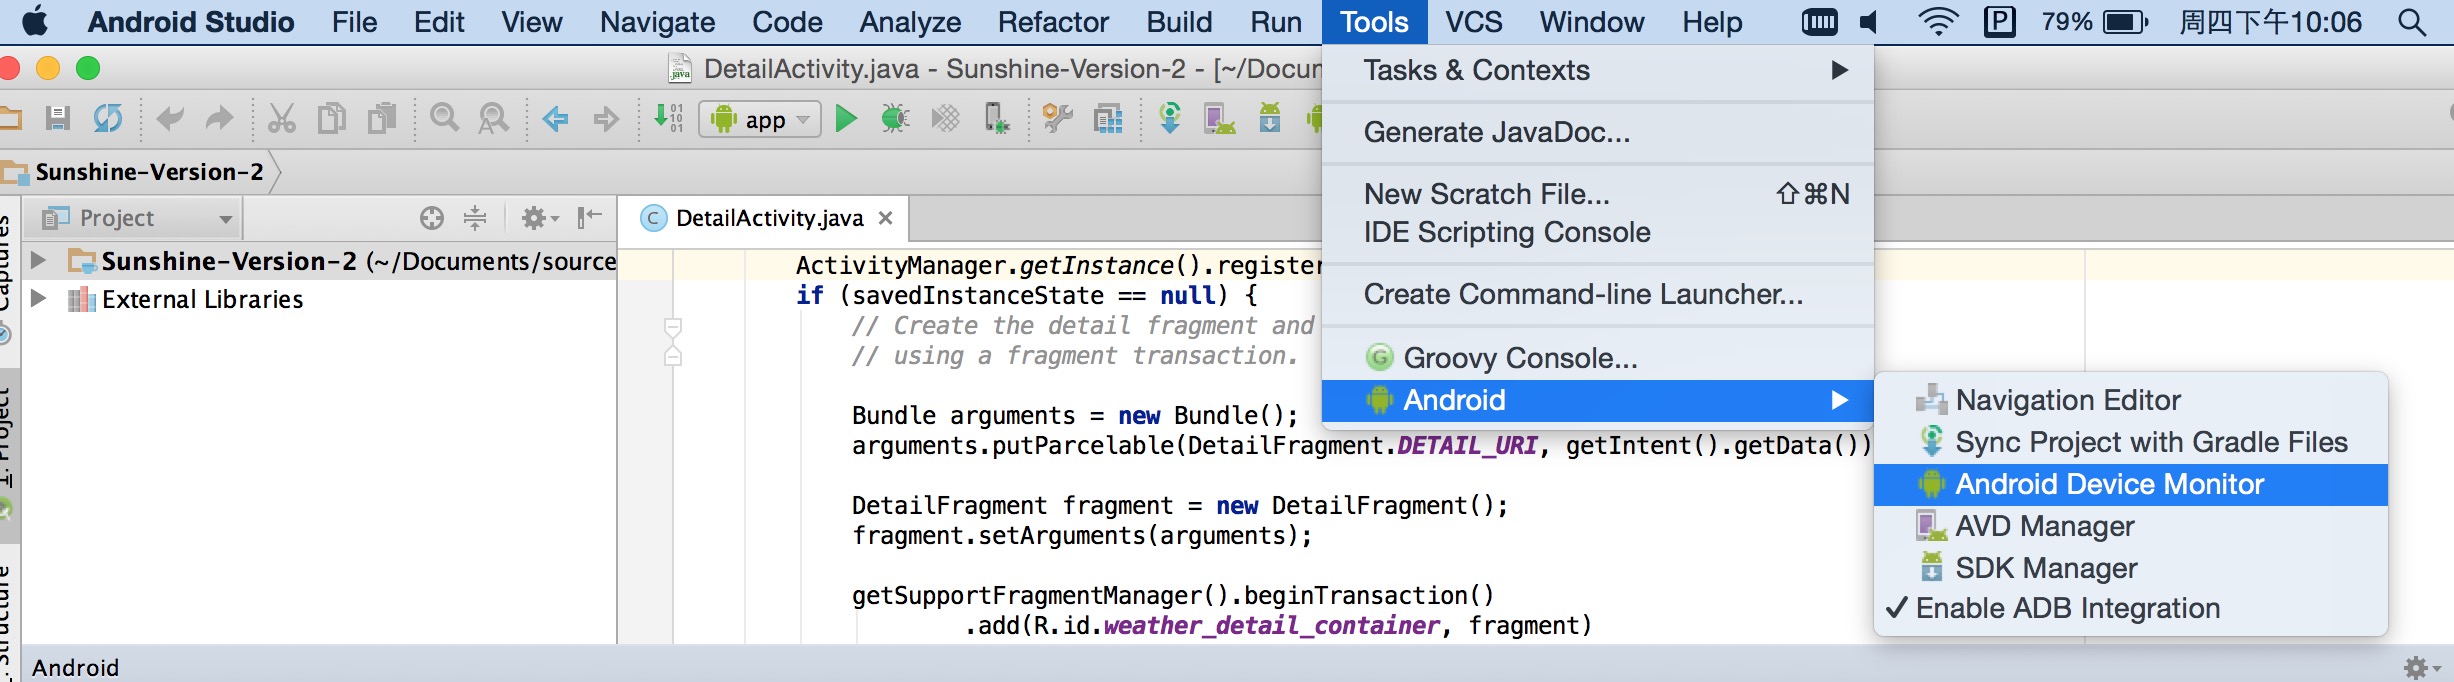Open the VCS menu

pyautogui.click(x=1473, y=22)
